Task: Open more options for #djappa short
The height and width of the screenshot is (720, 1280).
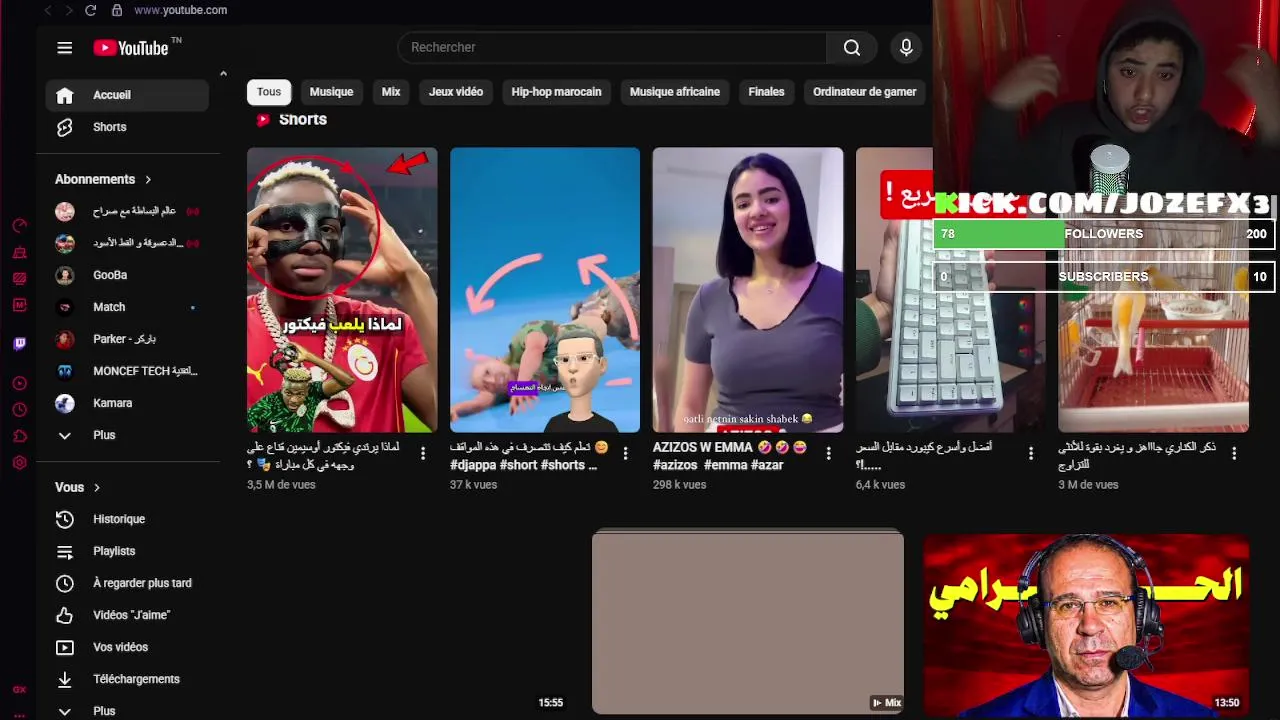Action: pos(626,453)
